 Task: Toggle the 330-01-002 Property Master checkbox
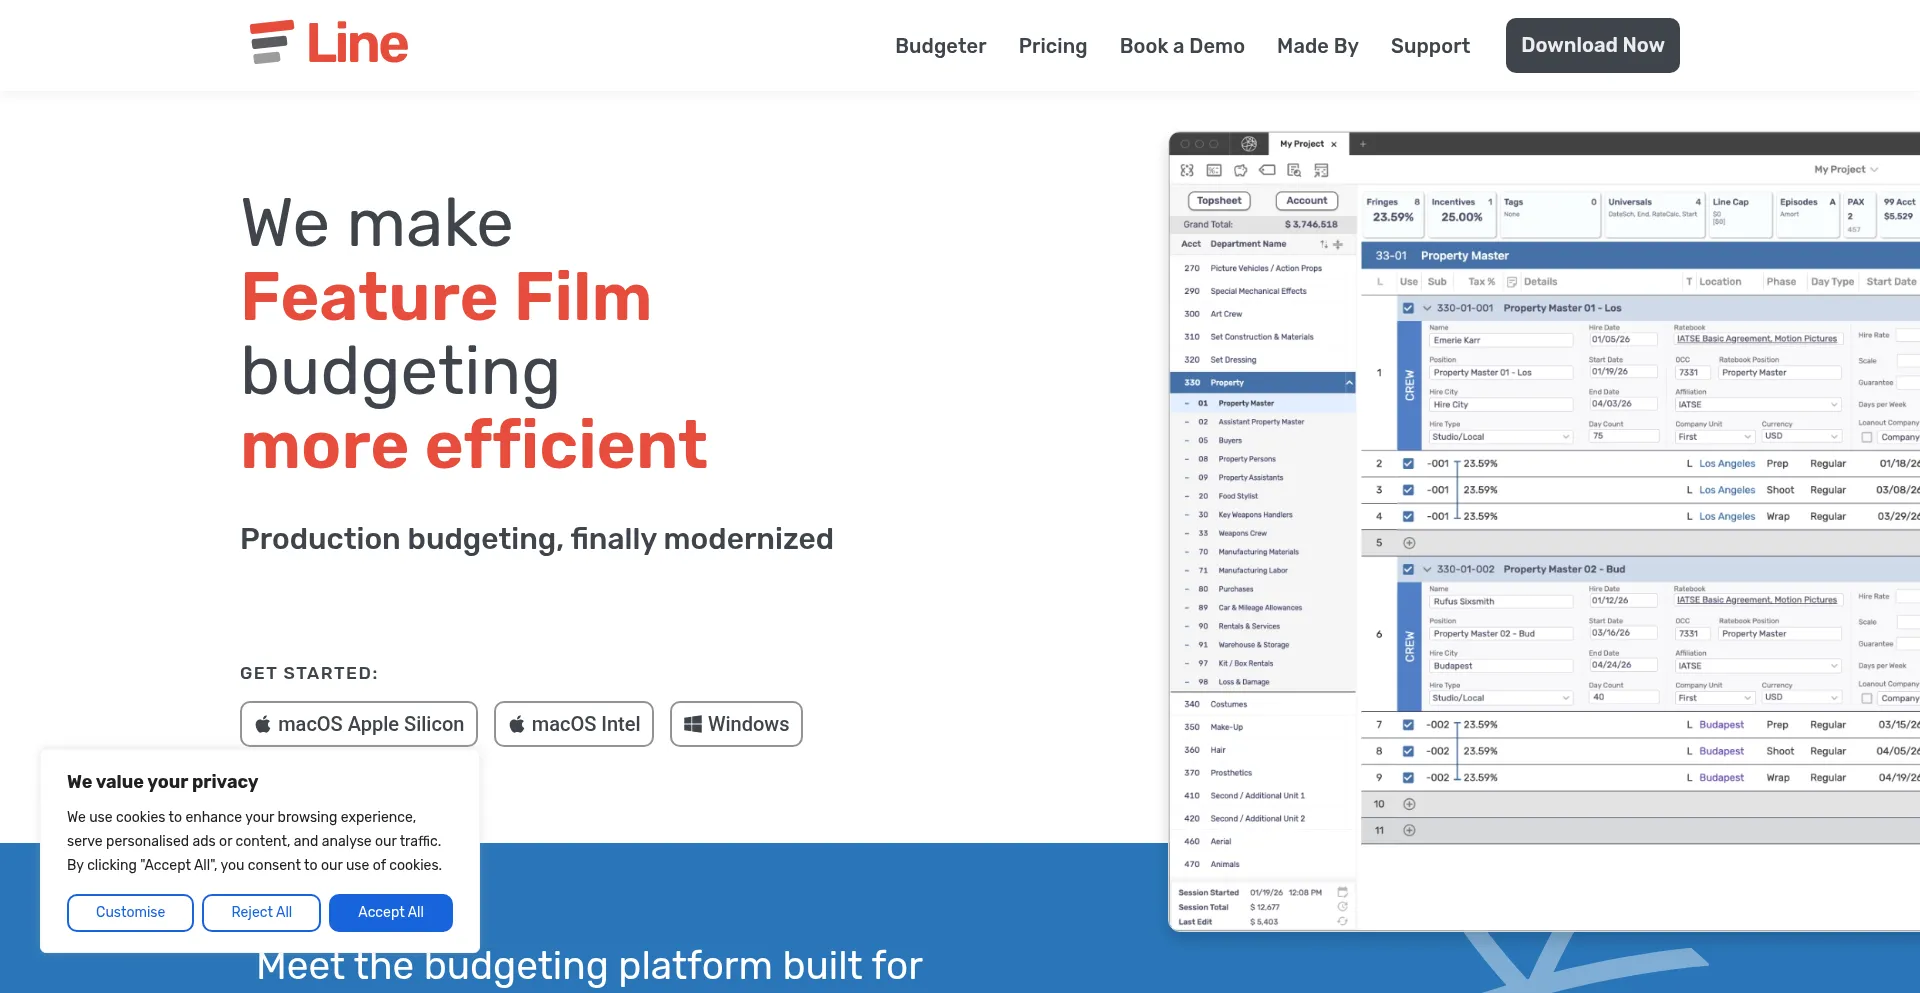[x=1408, y=569]
